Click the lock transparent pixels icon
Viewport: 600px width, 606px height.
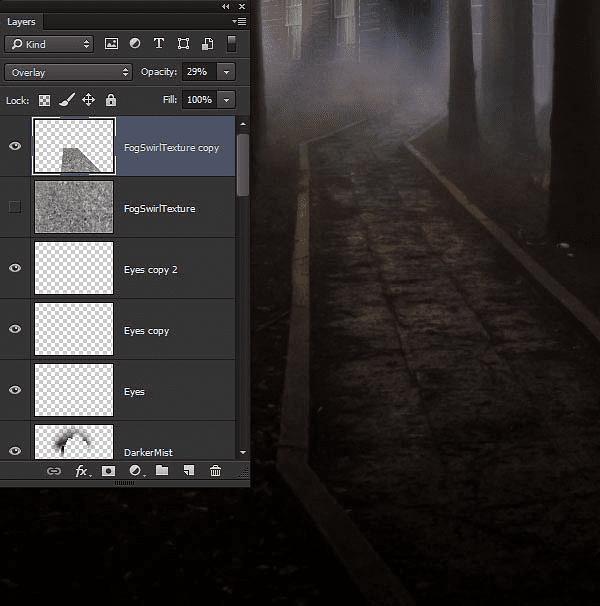pos(44,100)
